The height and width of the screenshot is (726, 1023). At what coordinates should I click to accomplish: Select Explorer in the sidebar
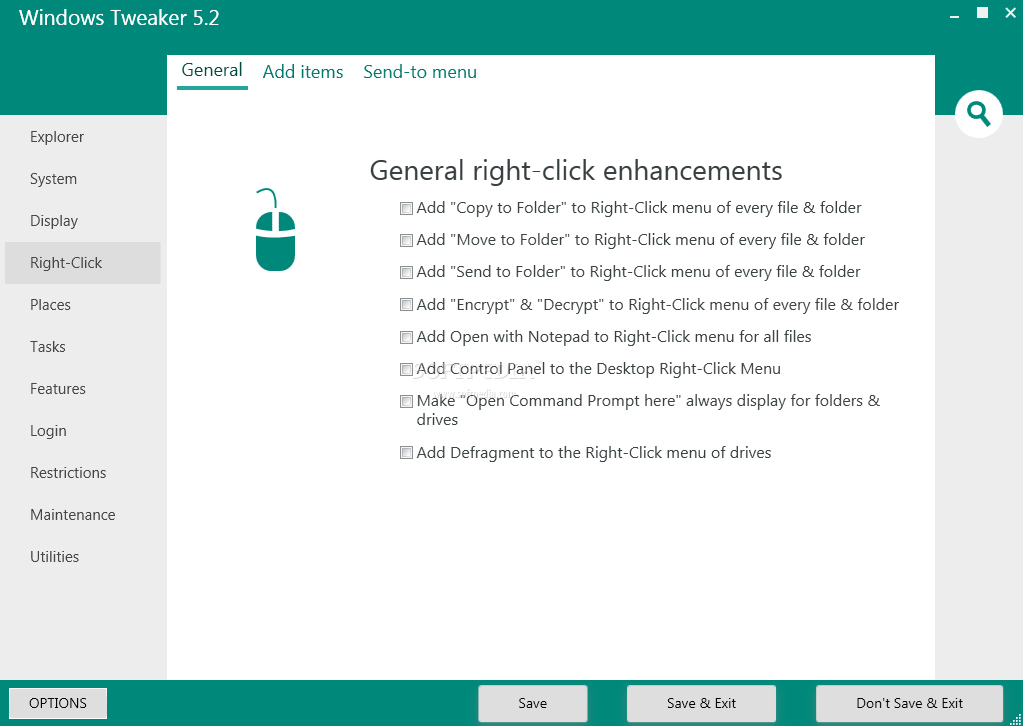83,137
